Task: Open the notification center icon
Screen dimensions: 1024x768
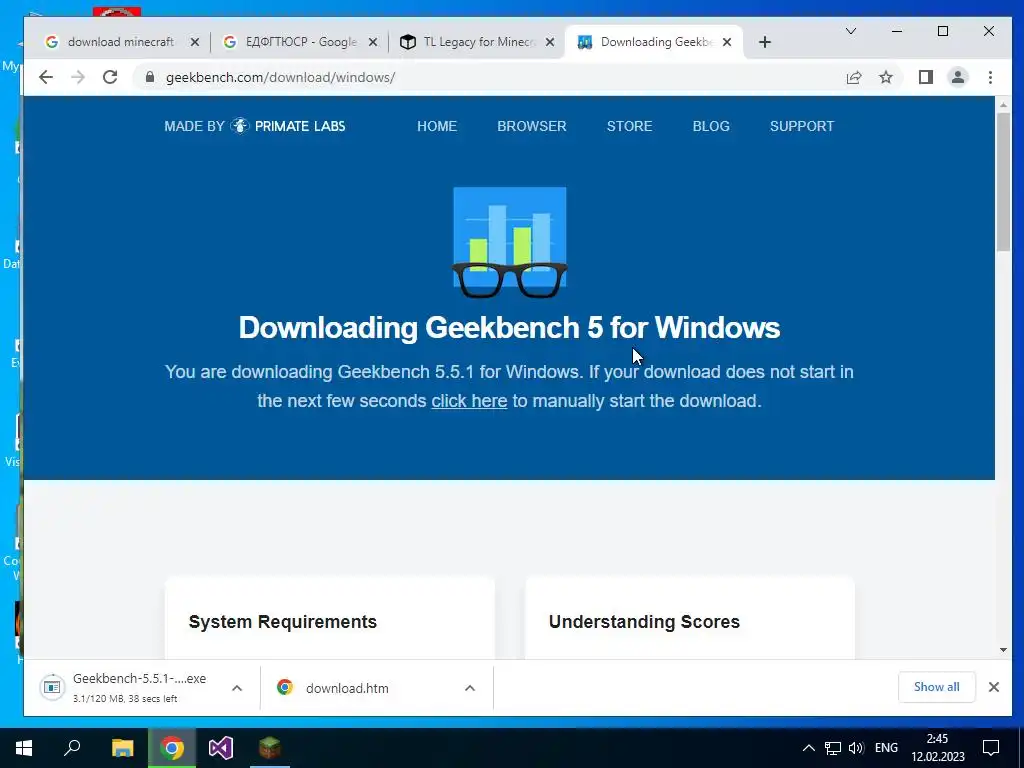Action: (991, 748)
